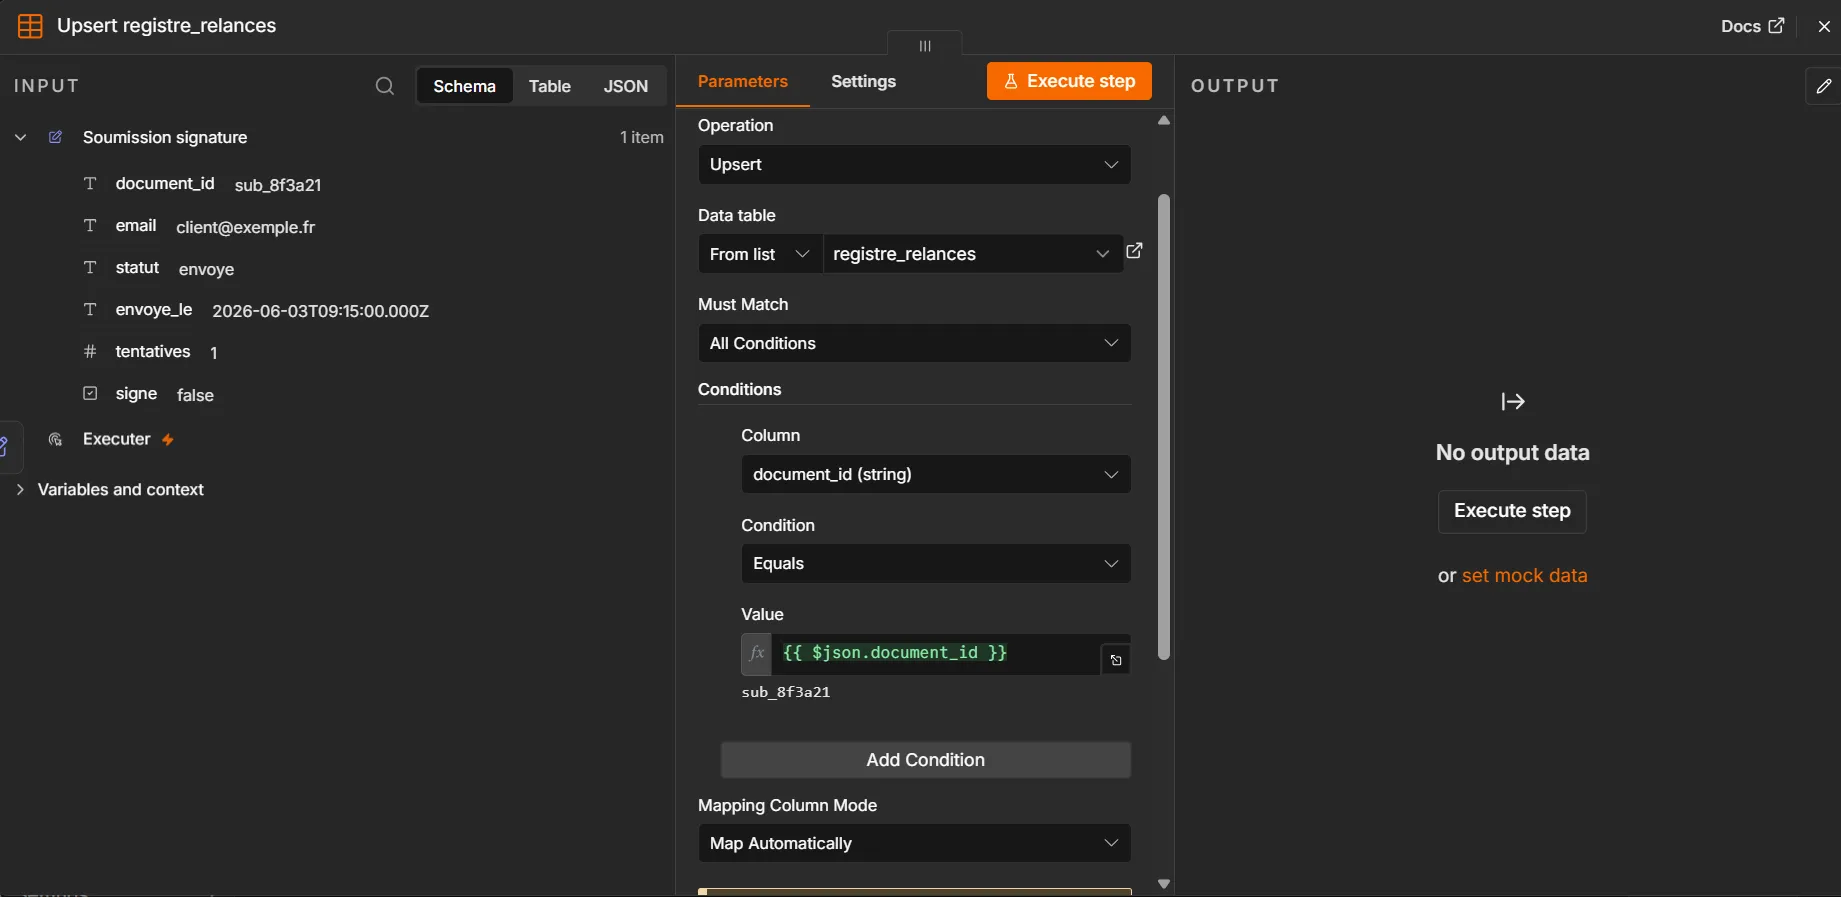Open registre_relances table in new tab icon
The width and height of the screenshot is (1841, 897).
pyautogui.click(x=1135, y=251)
